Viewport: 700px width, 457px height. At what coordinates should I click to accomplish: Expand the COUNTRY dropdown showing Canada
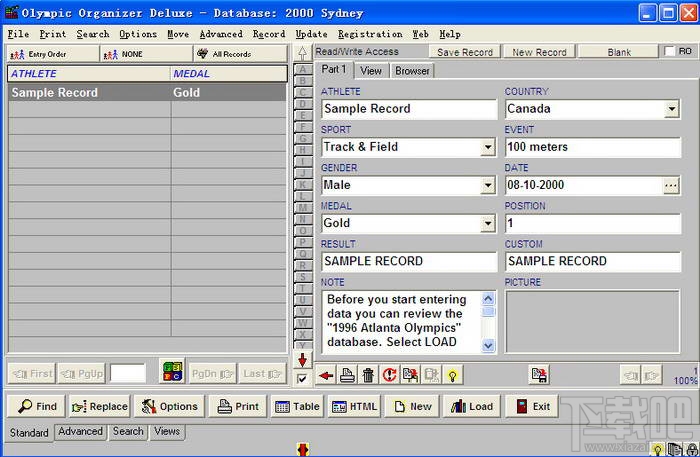pyautogui.click(x=671, y=109)
